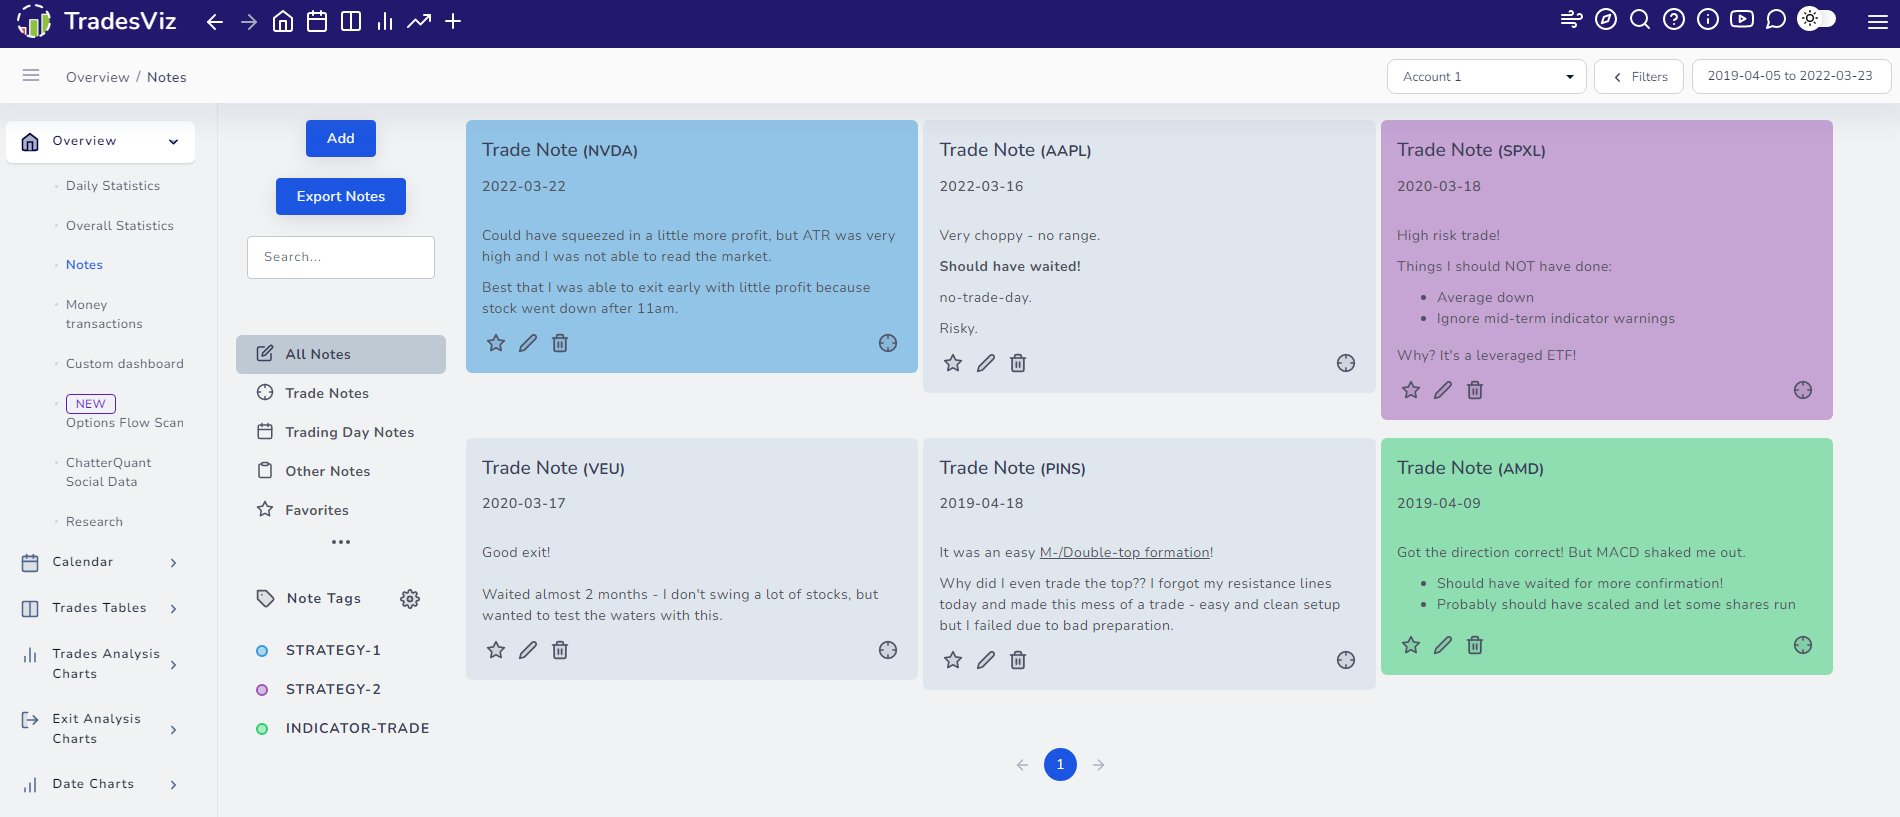Viewport: 1900px width, 817px height.
Task: Go back with the left arrow icon
Action: (x=214, y=22)
